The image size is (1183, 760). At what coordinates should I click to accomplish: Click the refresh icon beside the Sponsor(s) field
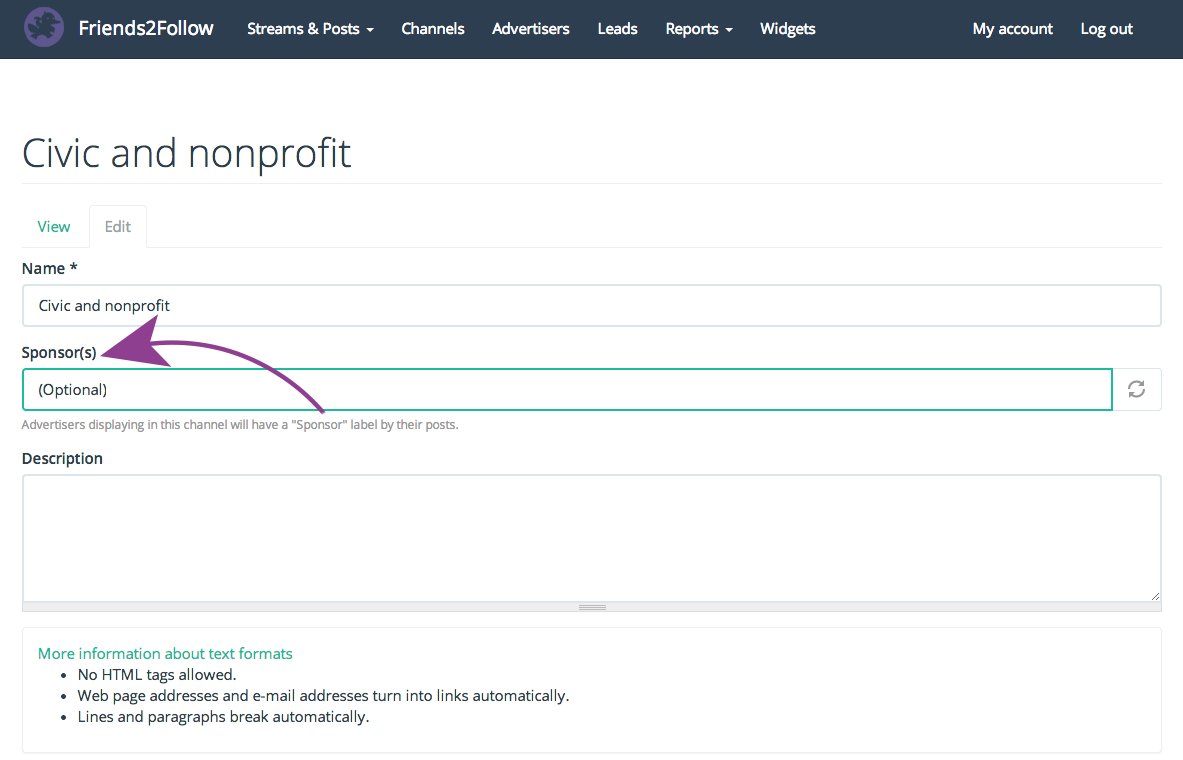point(1136,390)
